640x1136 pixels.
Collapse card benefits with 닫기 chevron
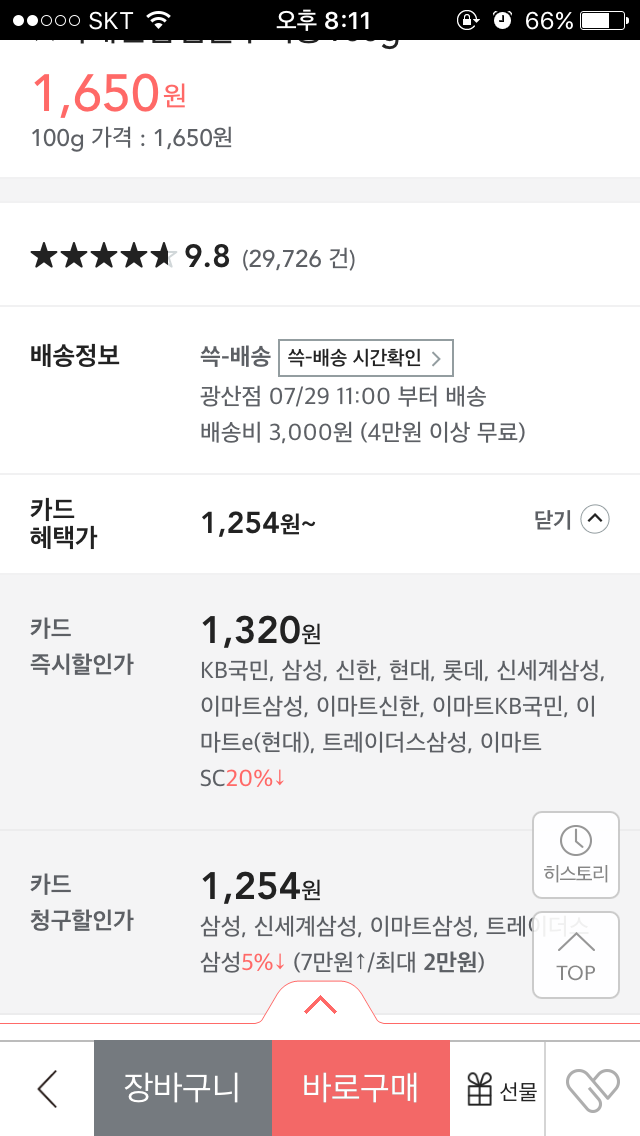click(x=594, y=520)
